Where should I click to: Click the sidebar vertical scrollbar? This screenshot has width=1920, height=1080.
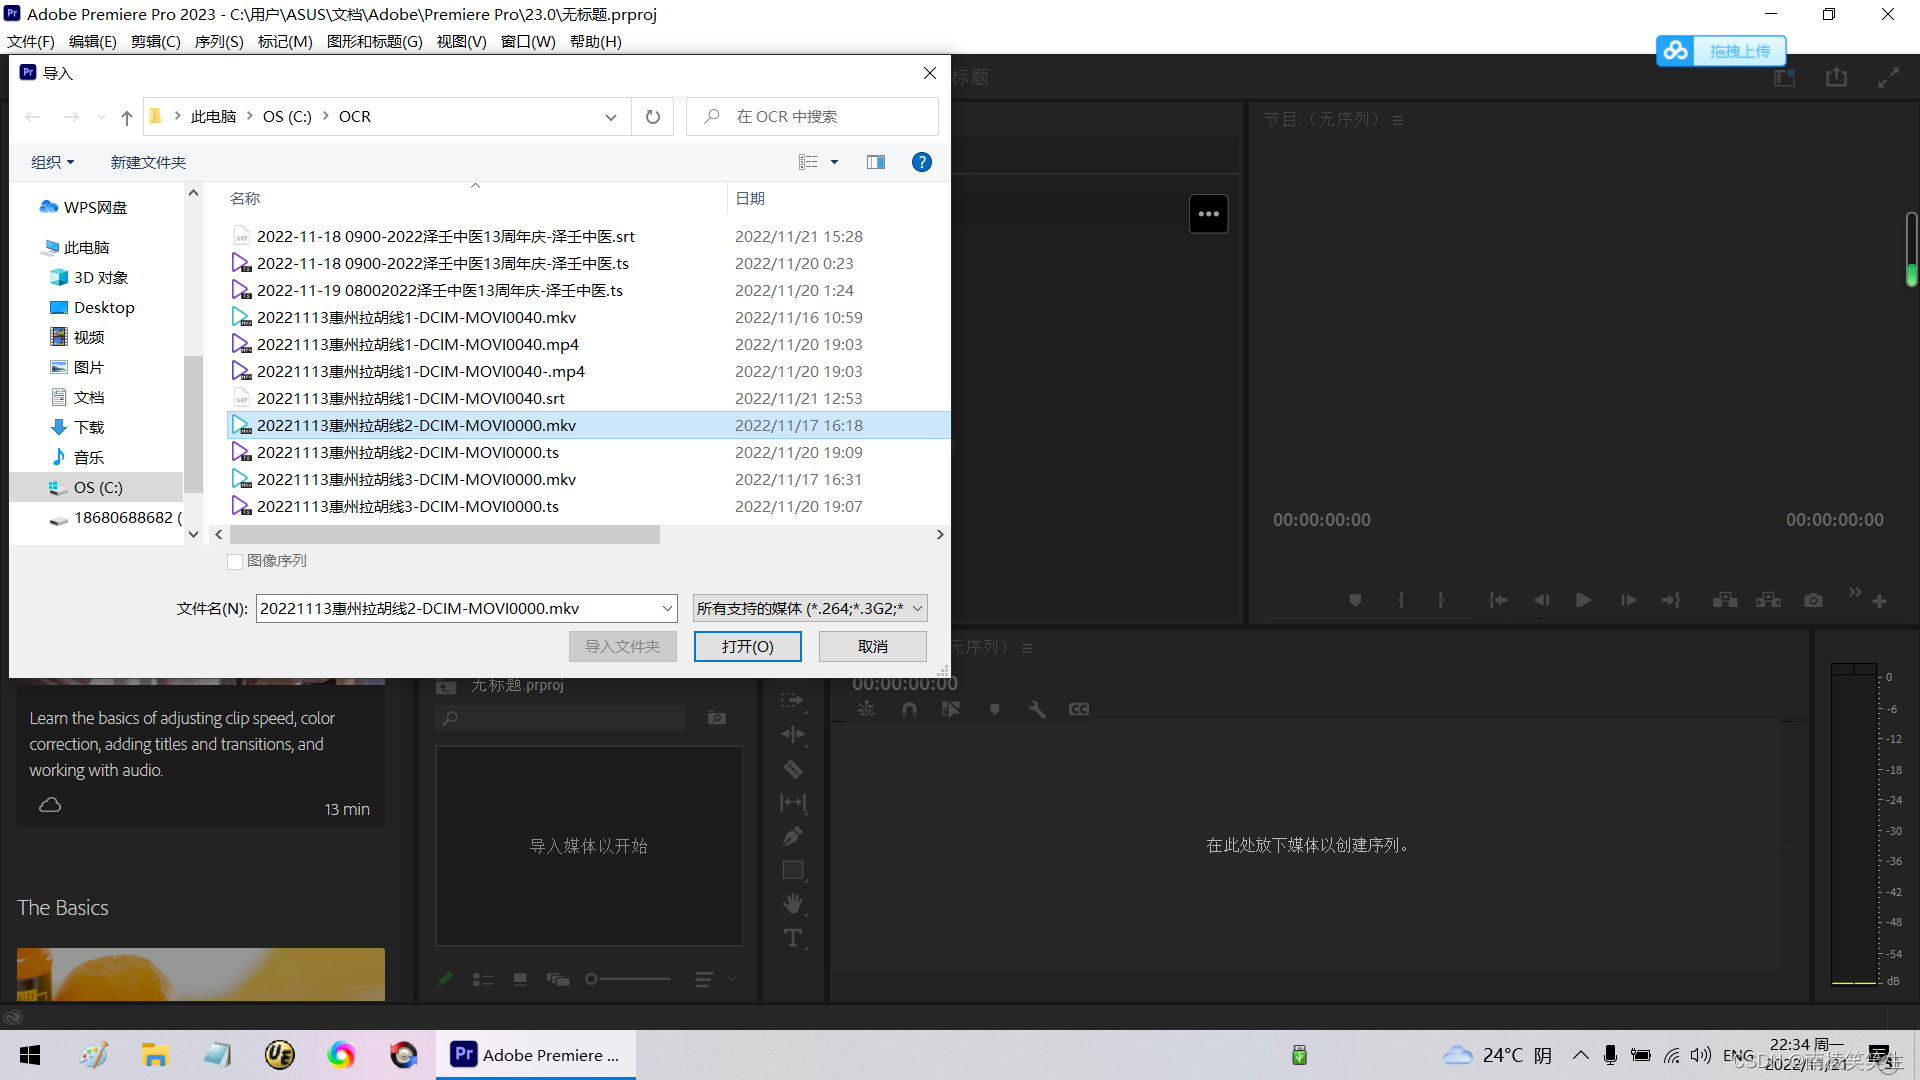tap(194, 424)
